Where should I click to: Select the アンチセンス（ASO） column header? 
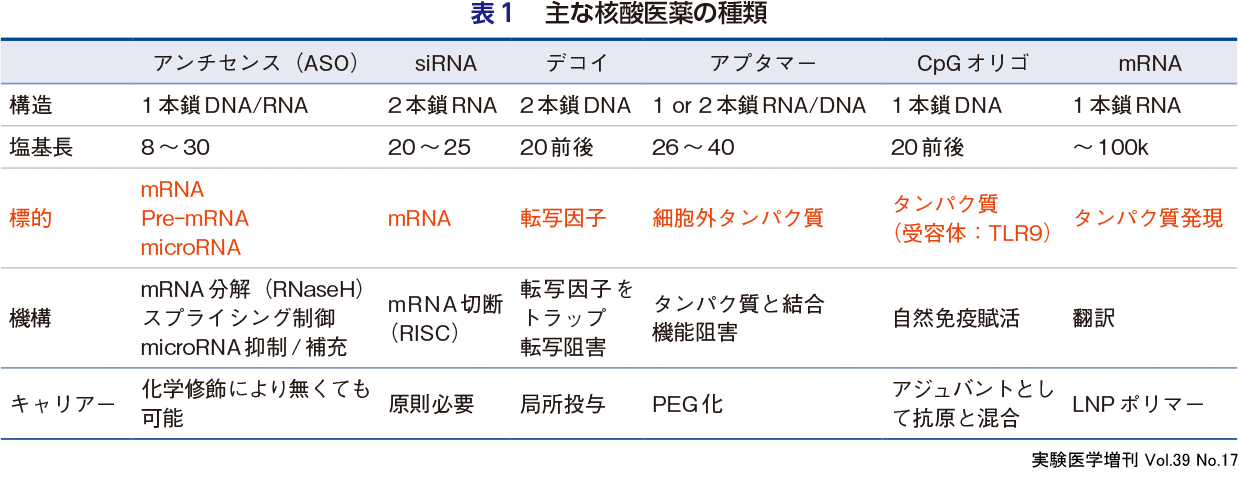[255, 63]
